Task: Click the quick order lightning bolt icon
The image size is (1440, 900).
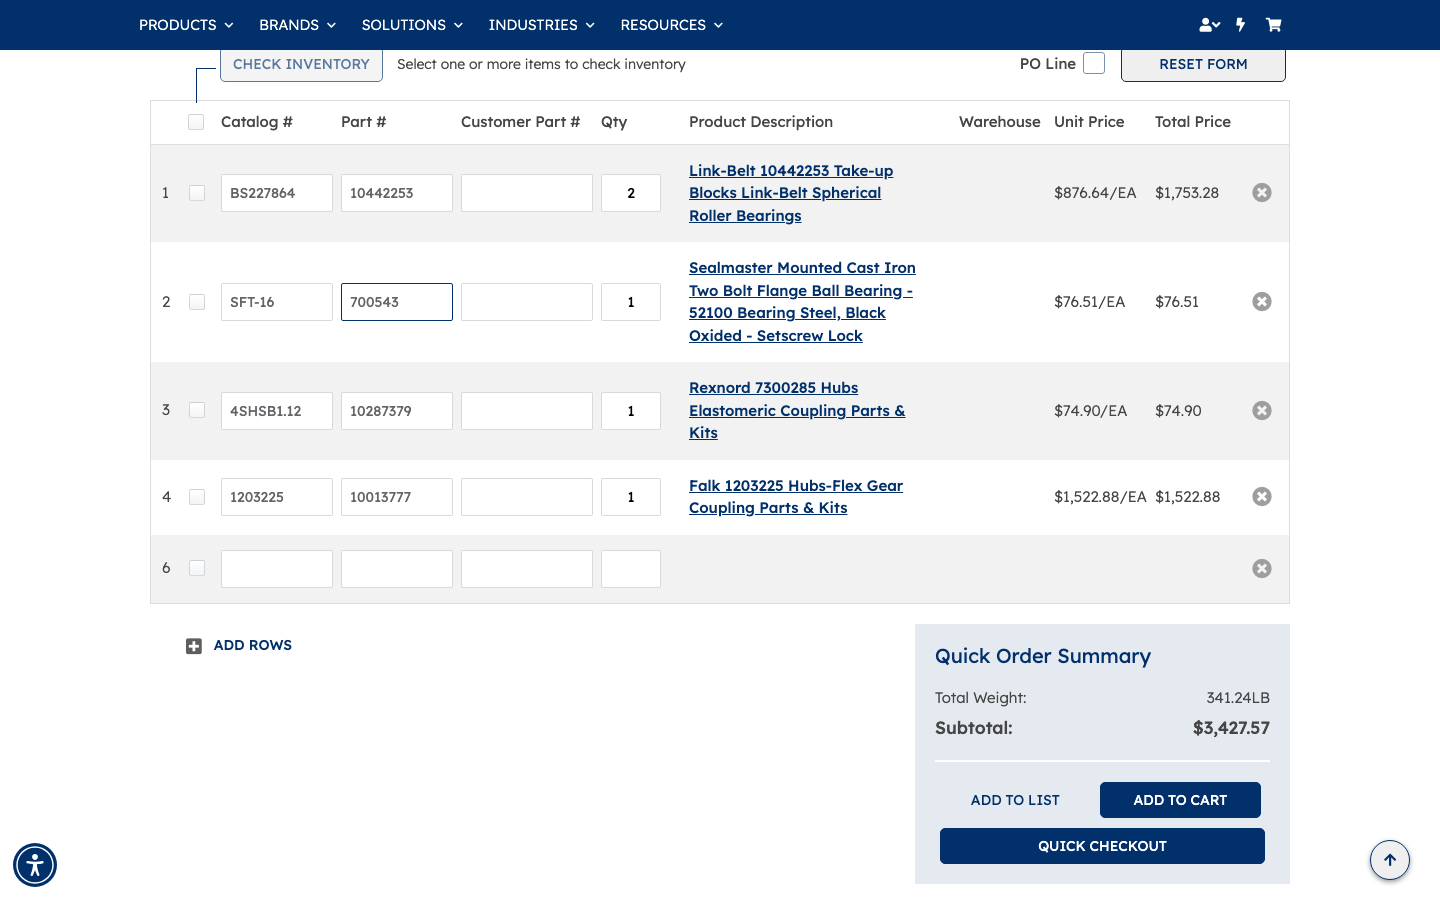Action: click(1240, 25)
